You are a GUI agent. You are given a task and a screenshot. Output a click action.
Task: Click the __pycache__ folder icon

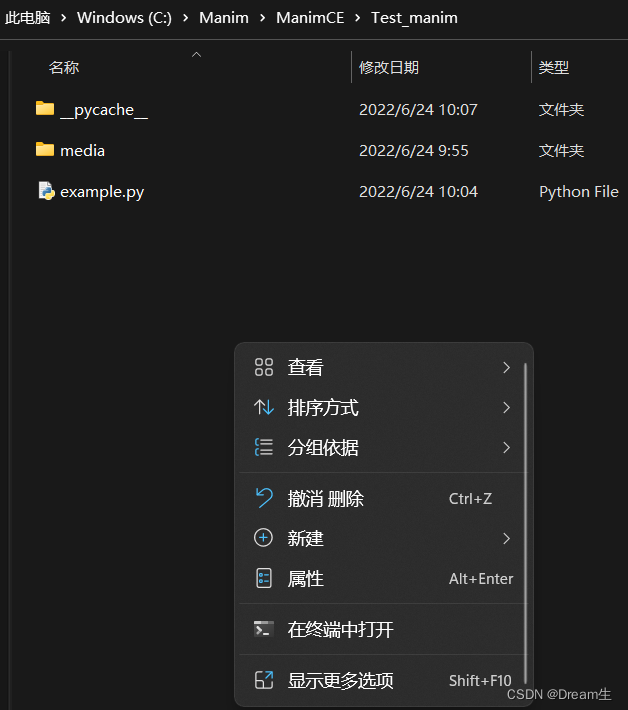tap(45, 109)
